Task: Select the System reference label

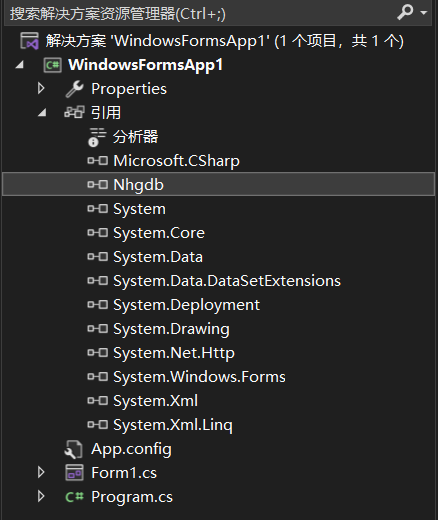Action: point(139,209)
